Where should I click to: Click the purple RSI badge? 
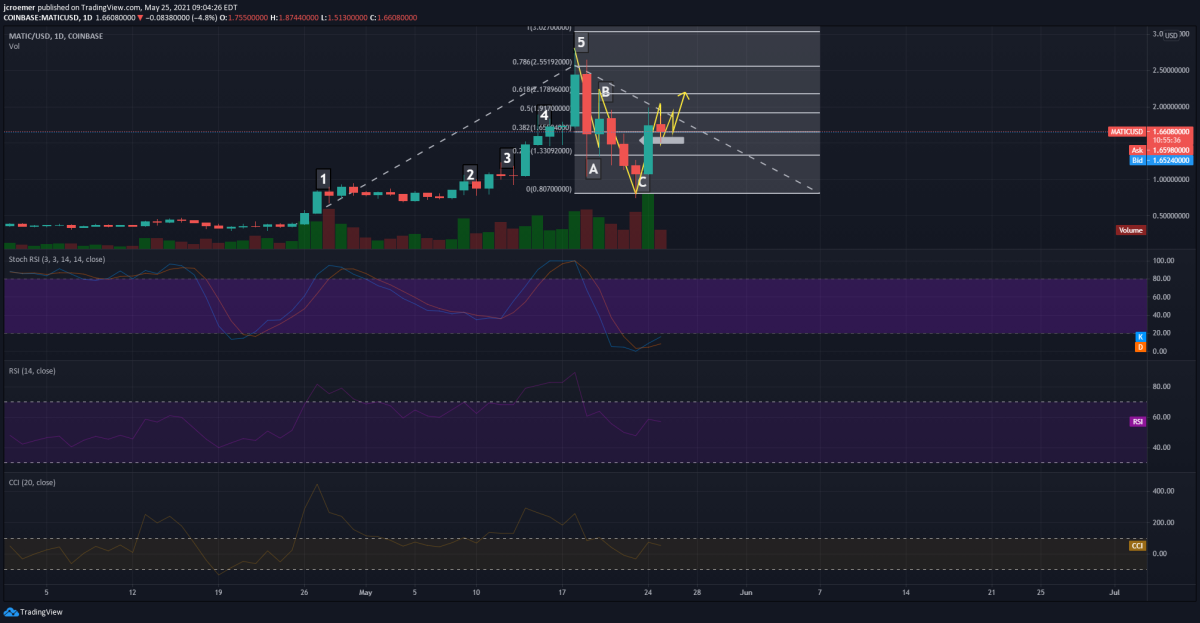point(1137,422)
